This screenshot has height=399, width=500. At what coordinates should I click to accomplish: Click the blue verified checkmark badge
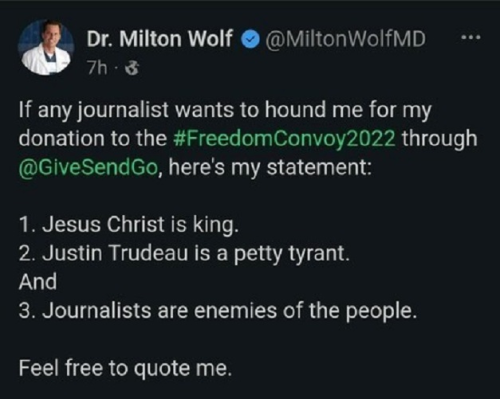(250, 39)
